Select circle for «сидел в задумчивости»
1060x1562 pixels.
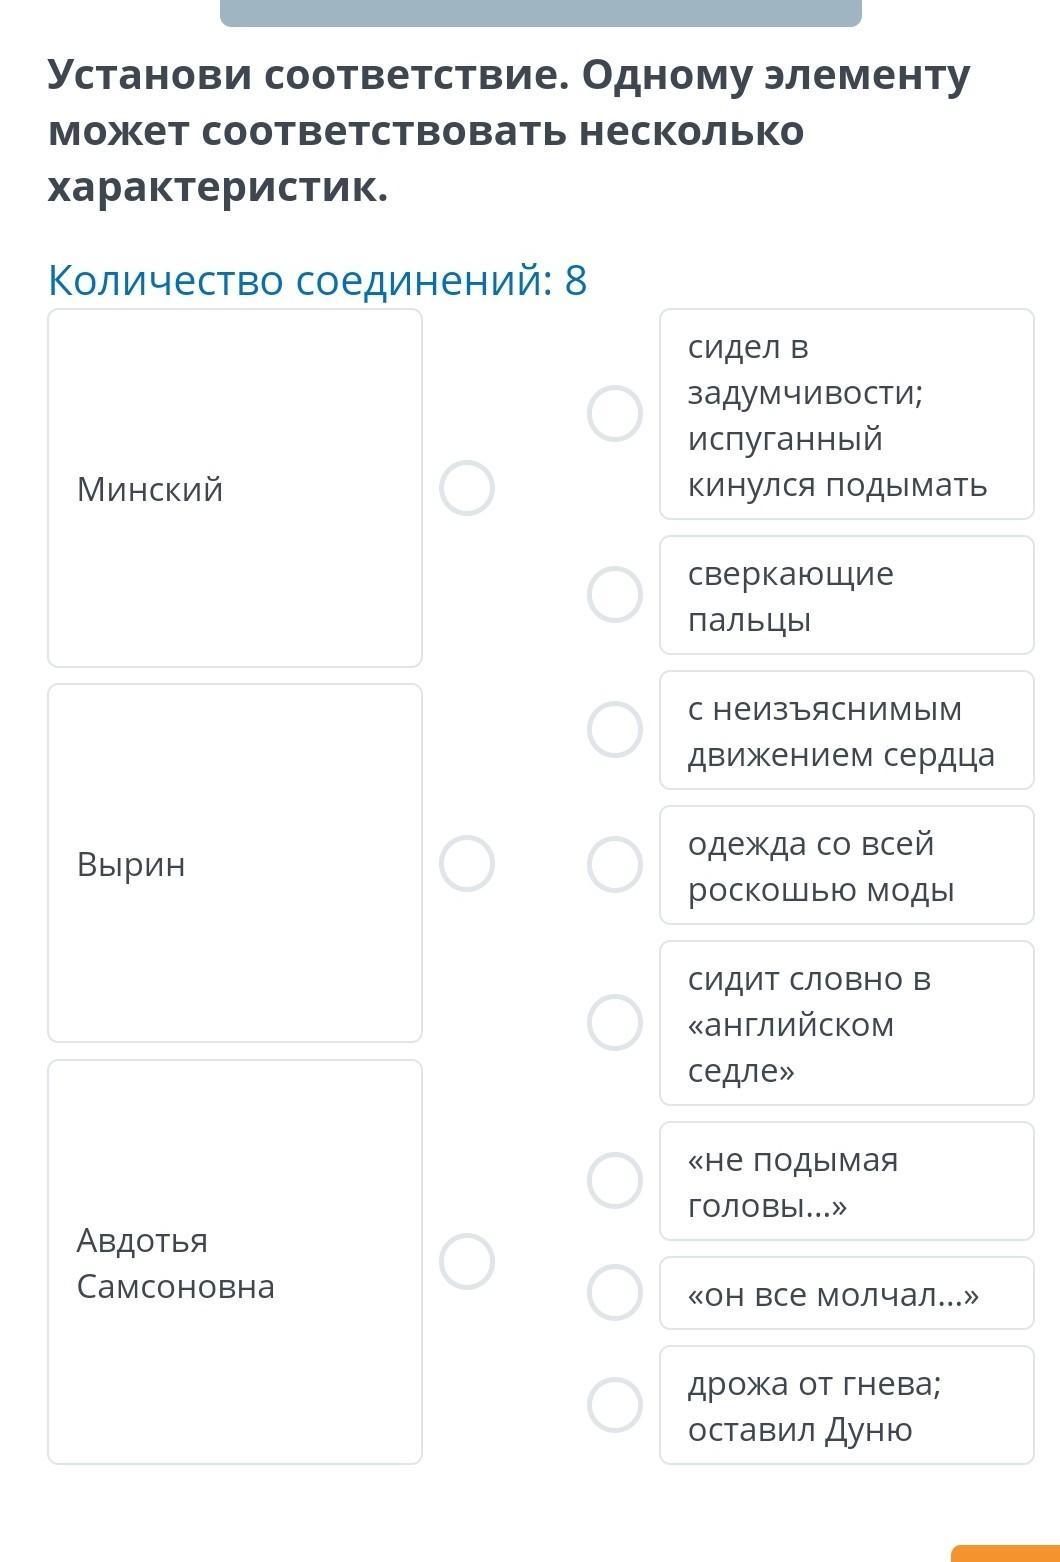615,413
